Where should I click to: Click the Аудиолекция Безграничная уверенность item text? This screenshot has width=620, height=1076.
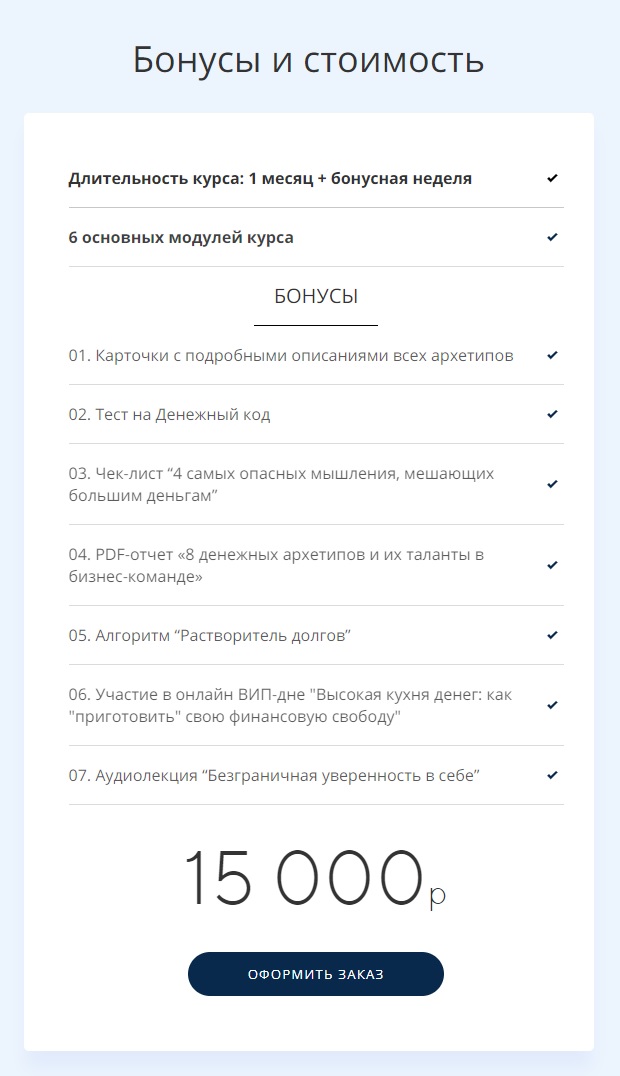point(275,776)
